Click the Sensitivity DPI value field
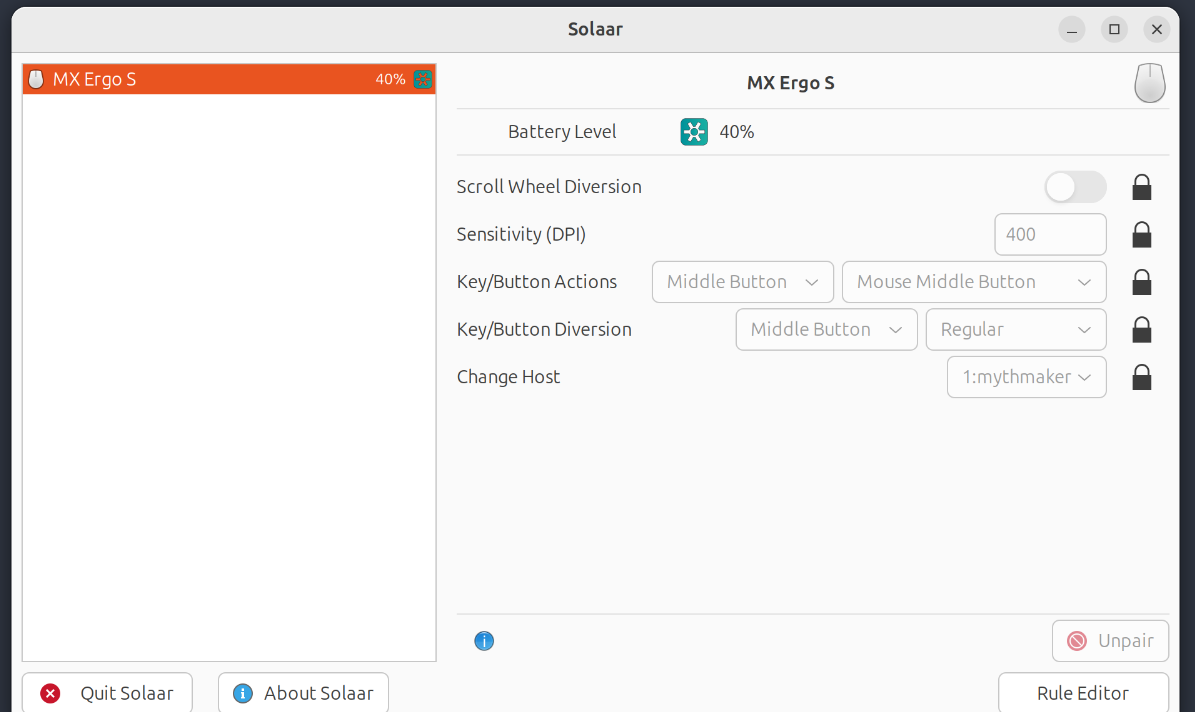This screenshot has width=1195, height=712. [x=1050, y=235]
